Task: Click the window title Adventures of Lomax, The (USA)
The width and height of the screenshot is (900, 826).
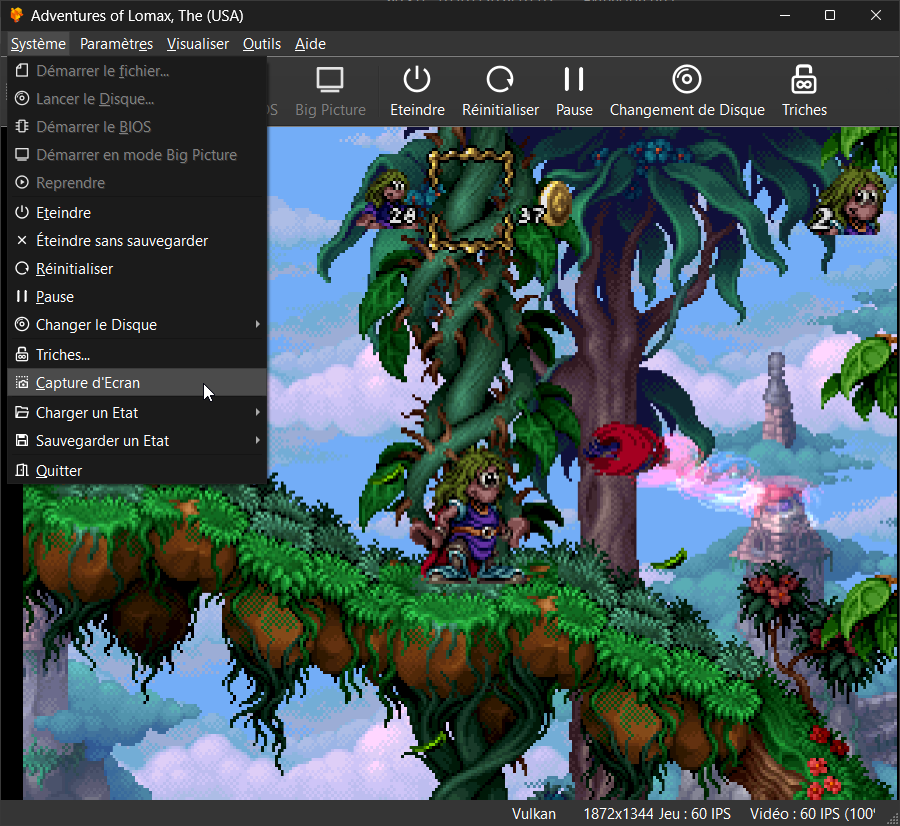Action: pyautogui.click(x=137, y=15)
